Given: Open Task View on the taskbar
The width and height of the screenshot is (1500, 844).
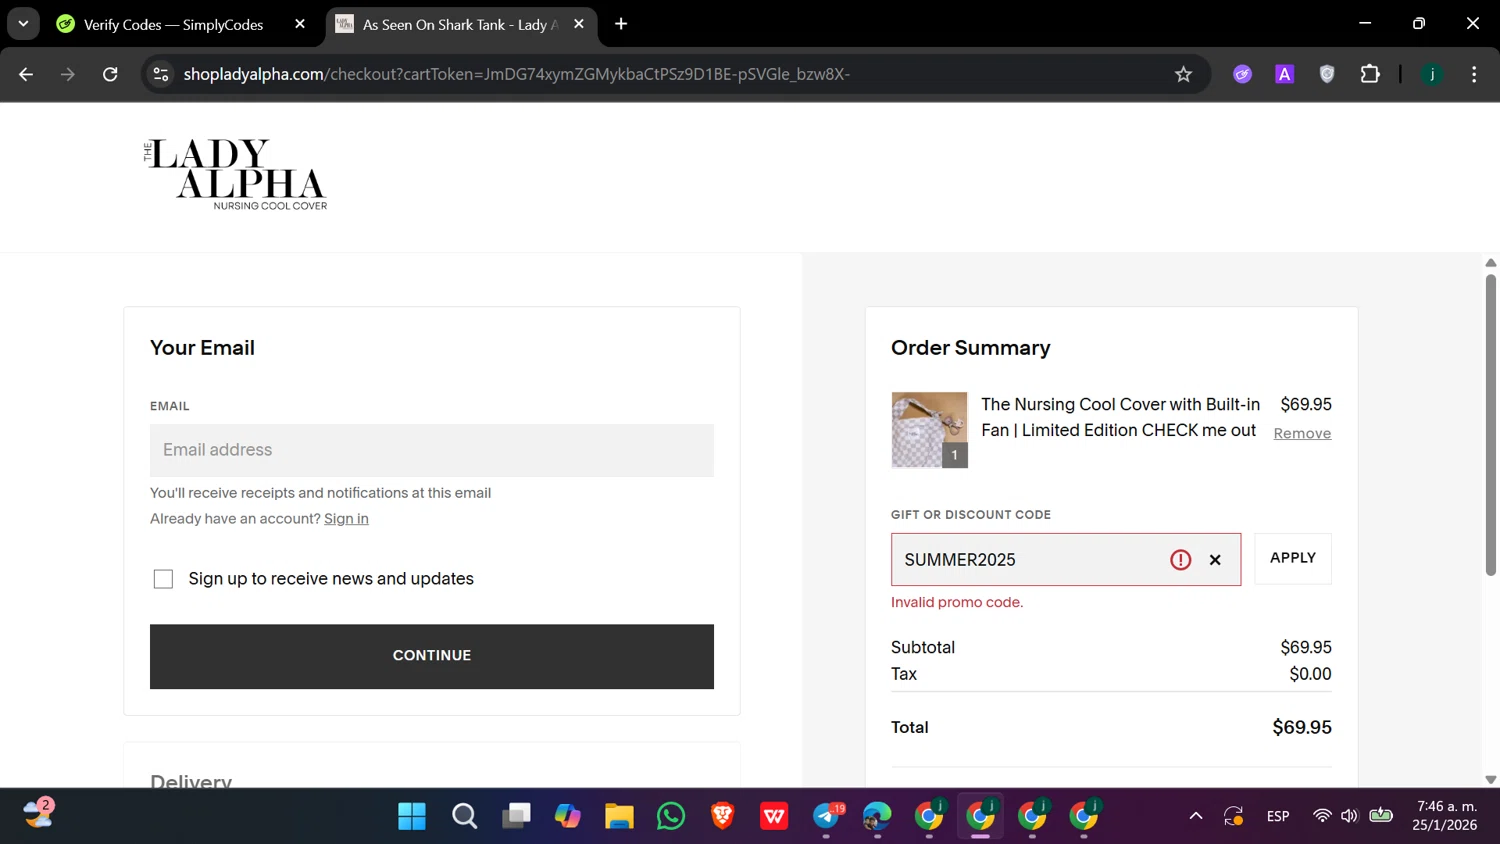Looking at the screenshot, I should pyautogui.click(x=516, y=817).
